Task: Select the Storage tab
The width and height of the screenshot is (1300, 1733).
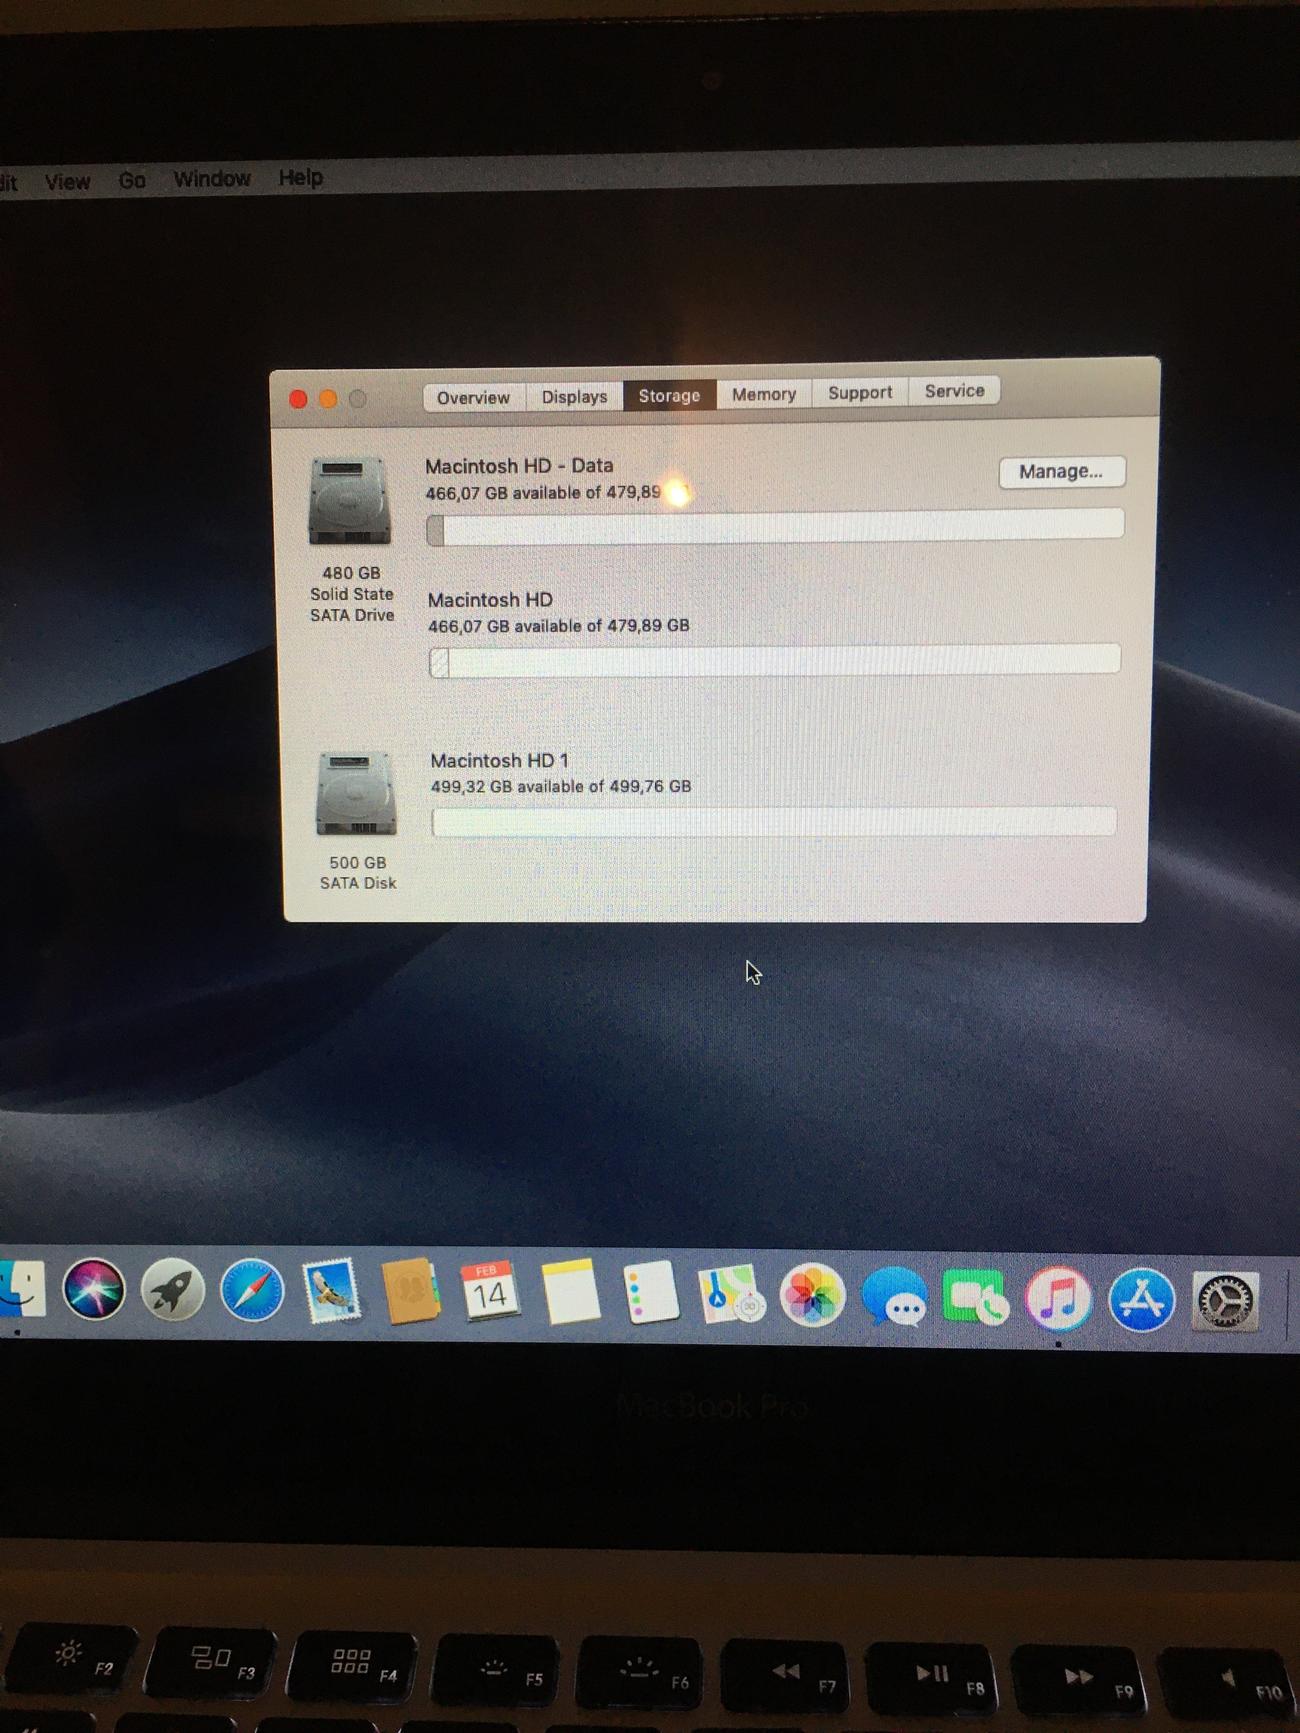Action: pyautogui.click(x=669, y=396)
